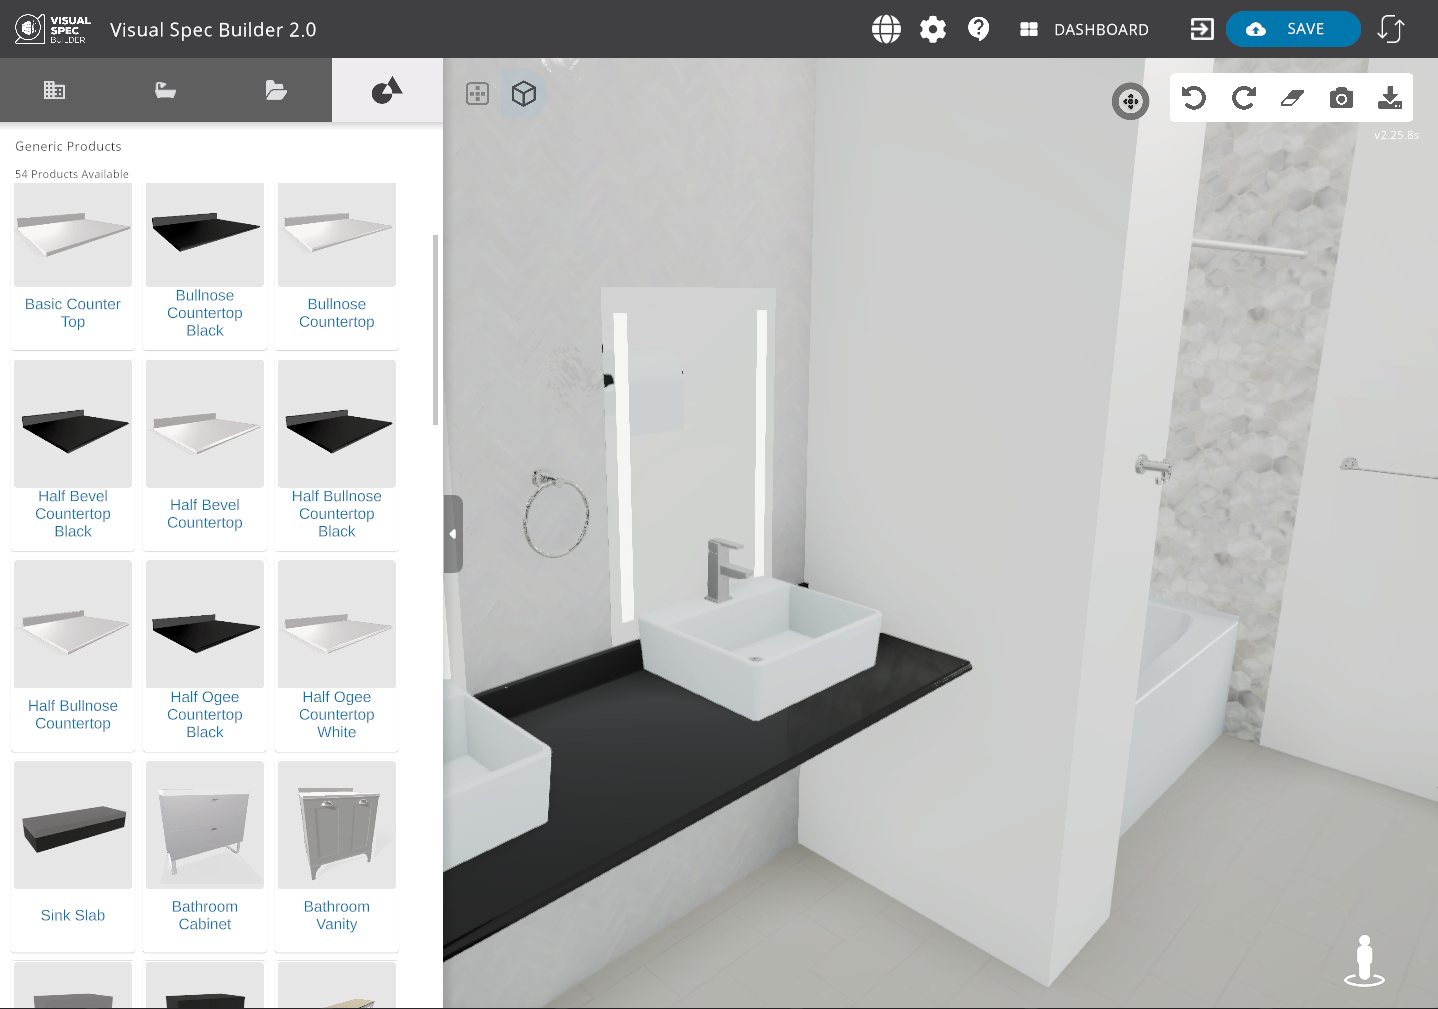
Task: Open settings gear in header
Action: coord(933,29)
